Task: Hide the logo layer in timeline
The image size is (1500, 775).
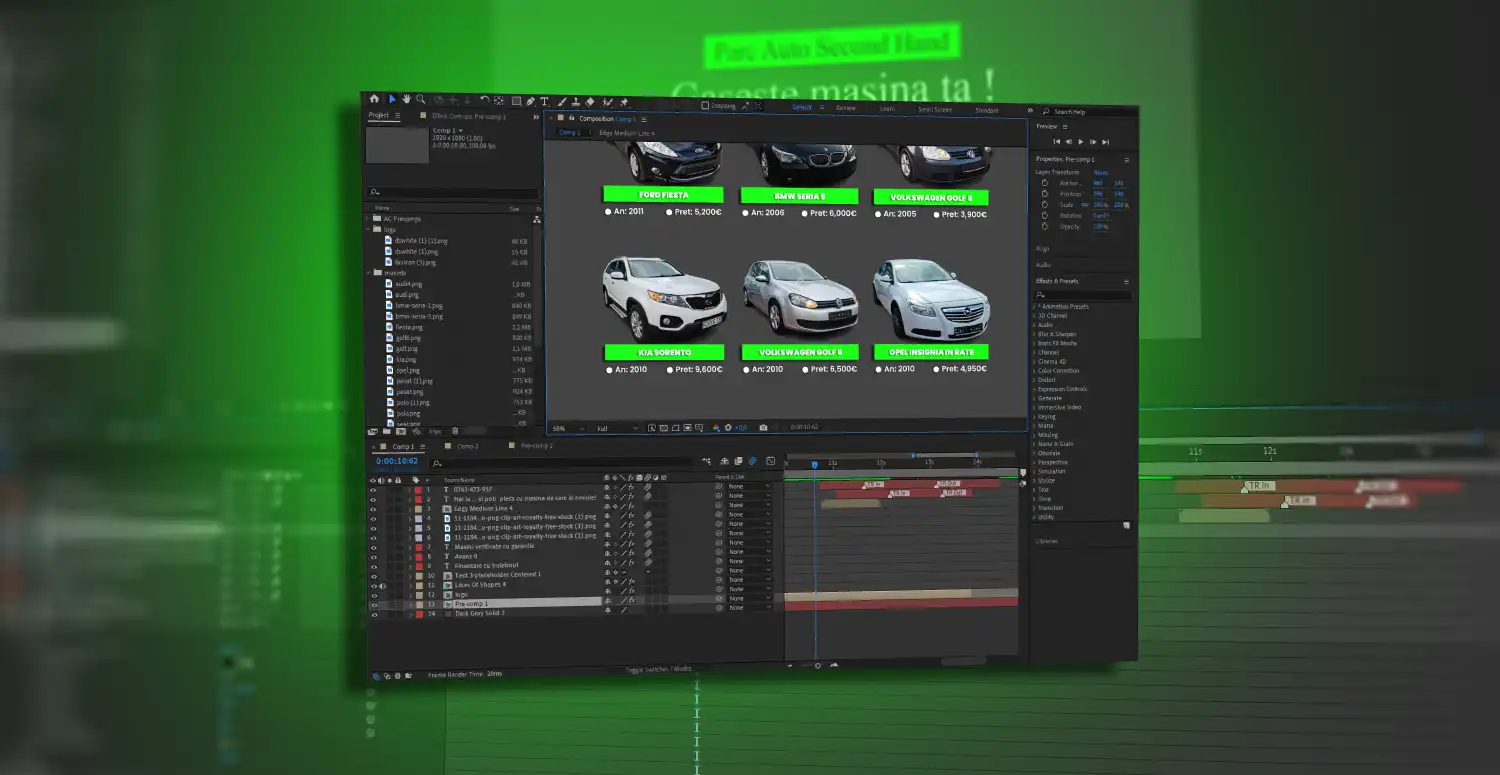Action: click(x=373, y=595)
